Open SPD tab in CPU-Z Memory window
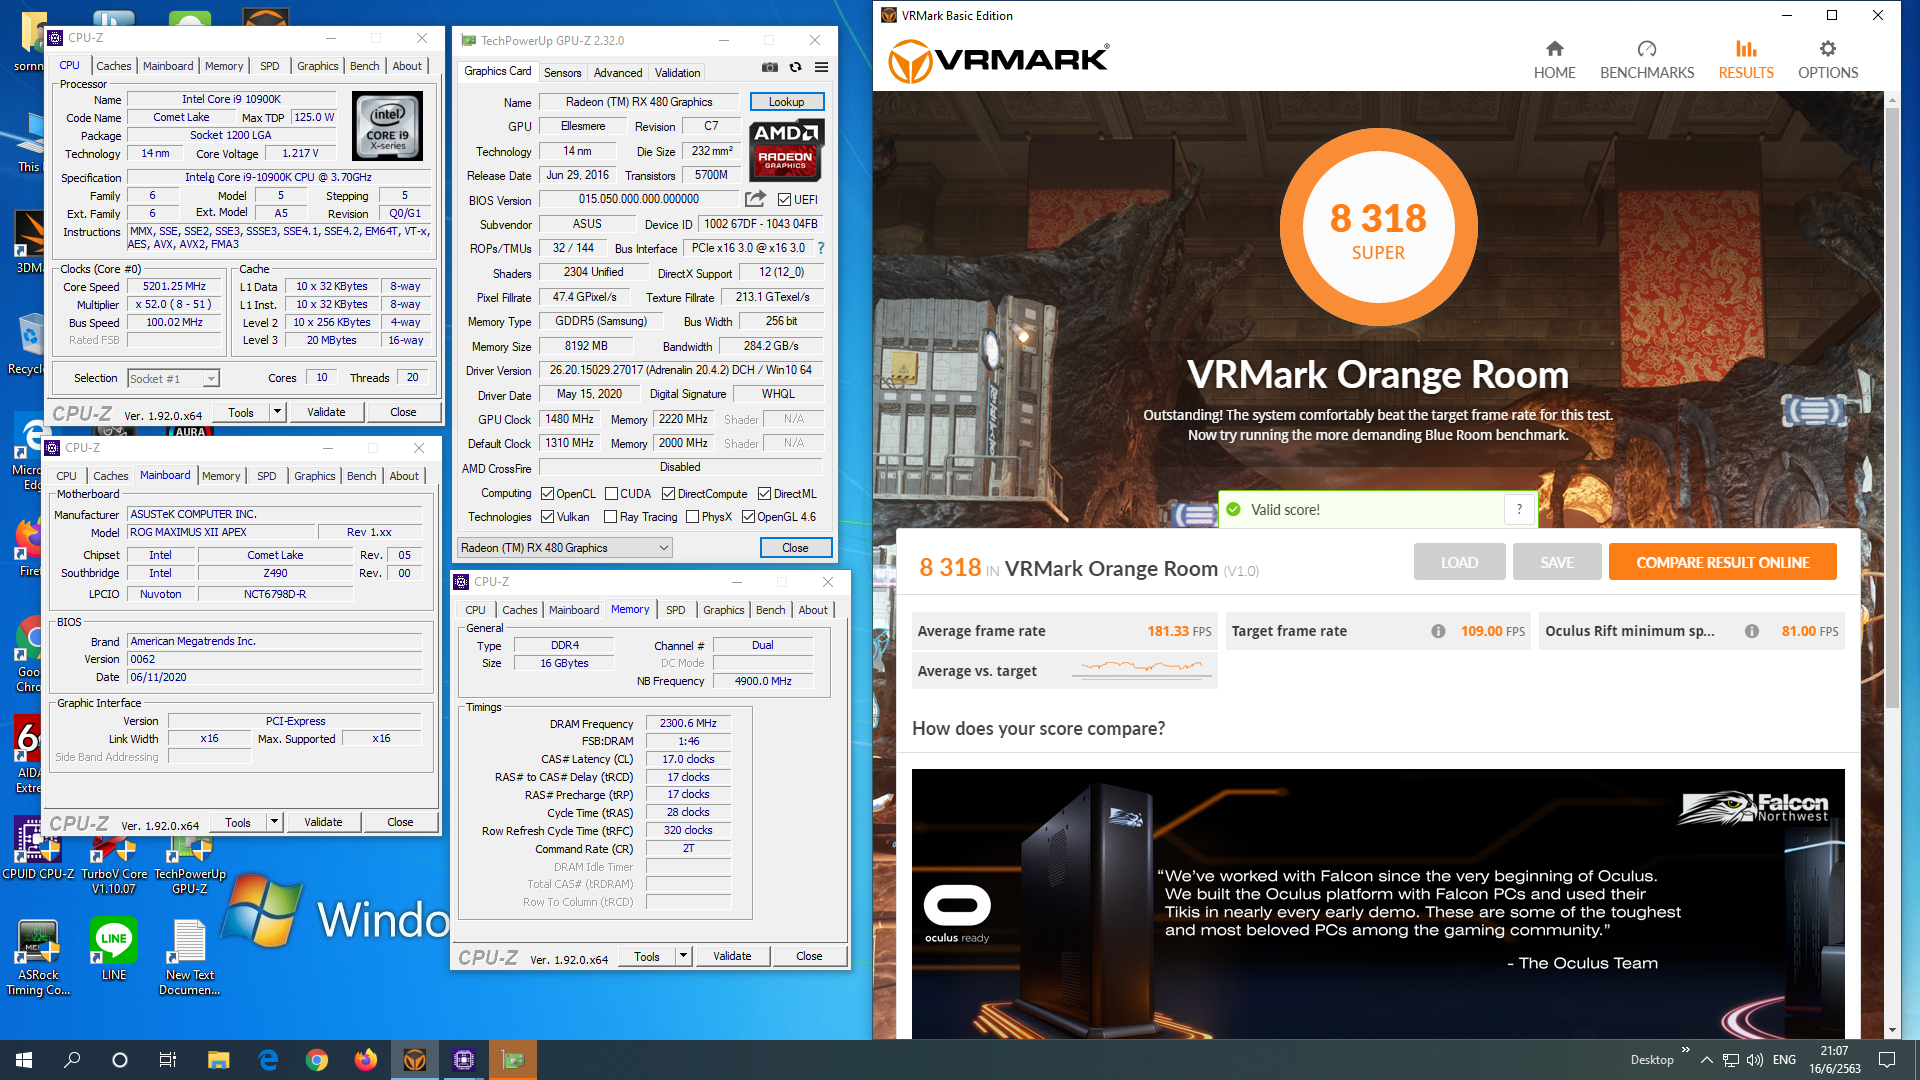The width and height of the screenshot is (1920, 1080). pos(676,610)
